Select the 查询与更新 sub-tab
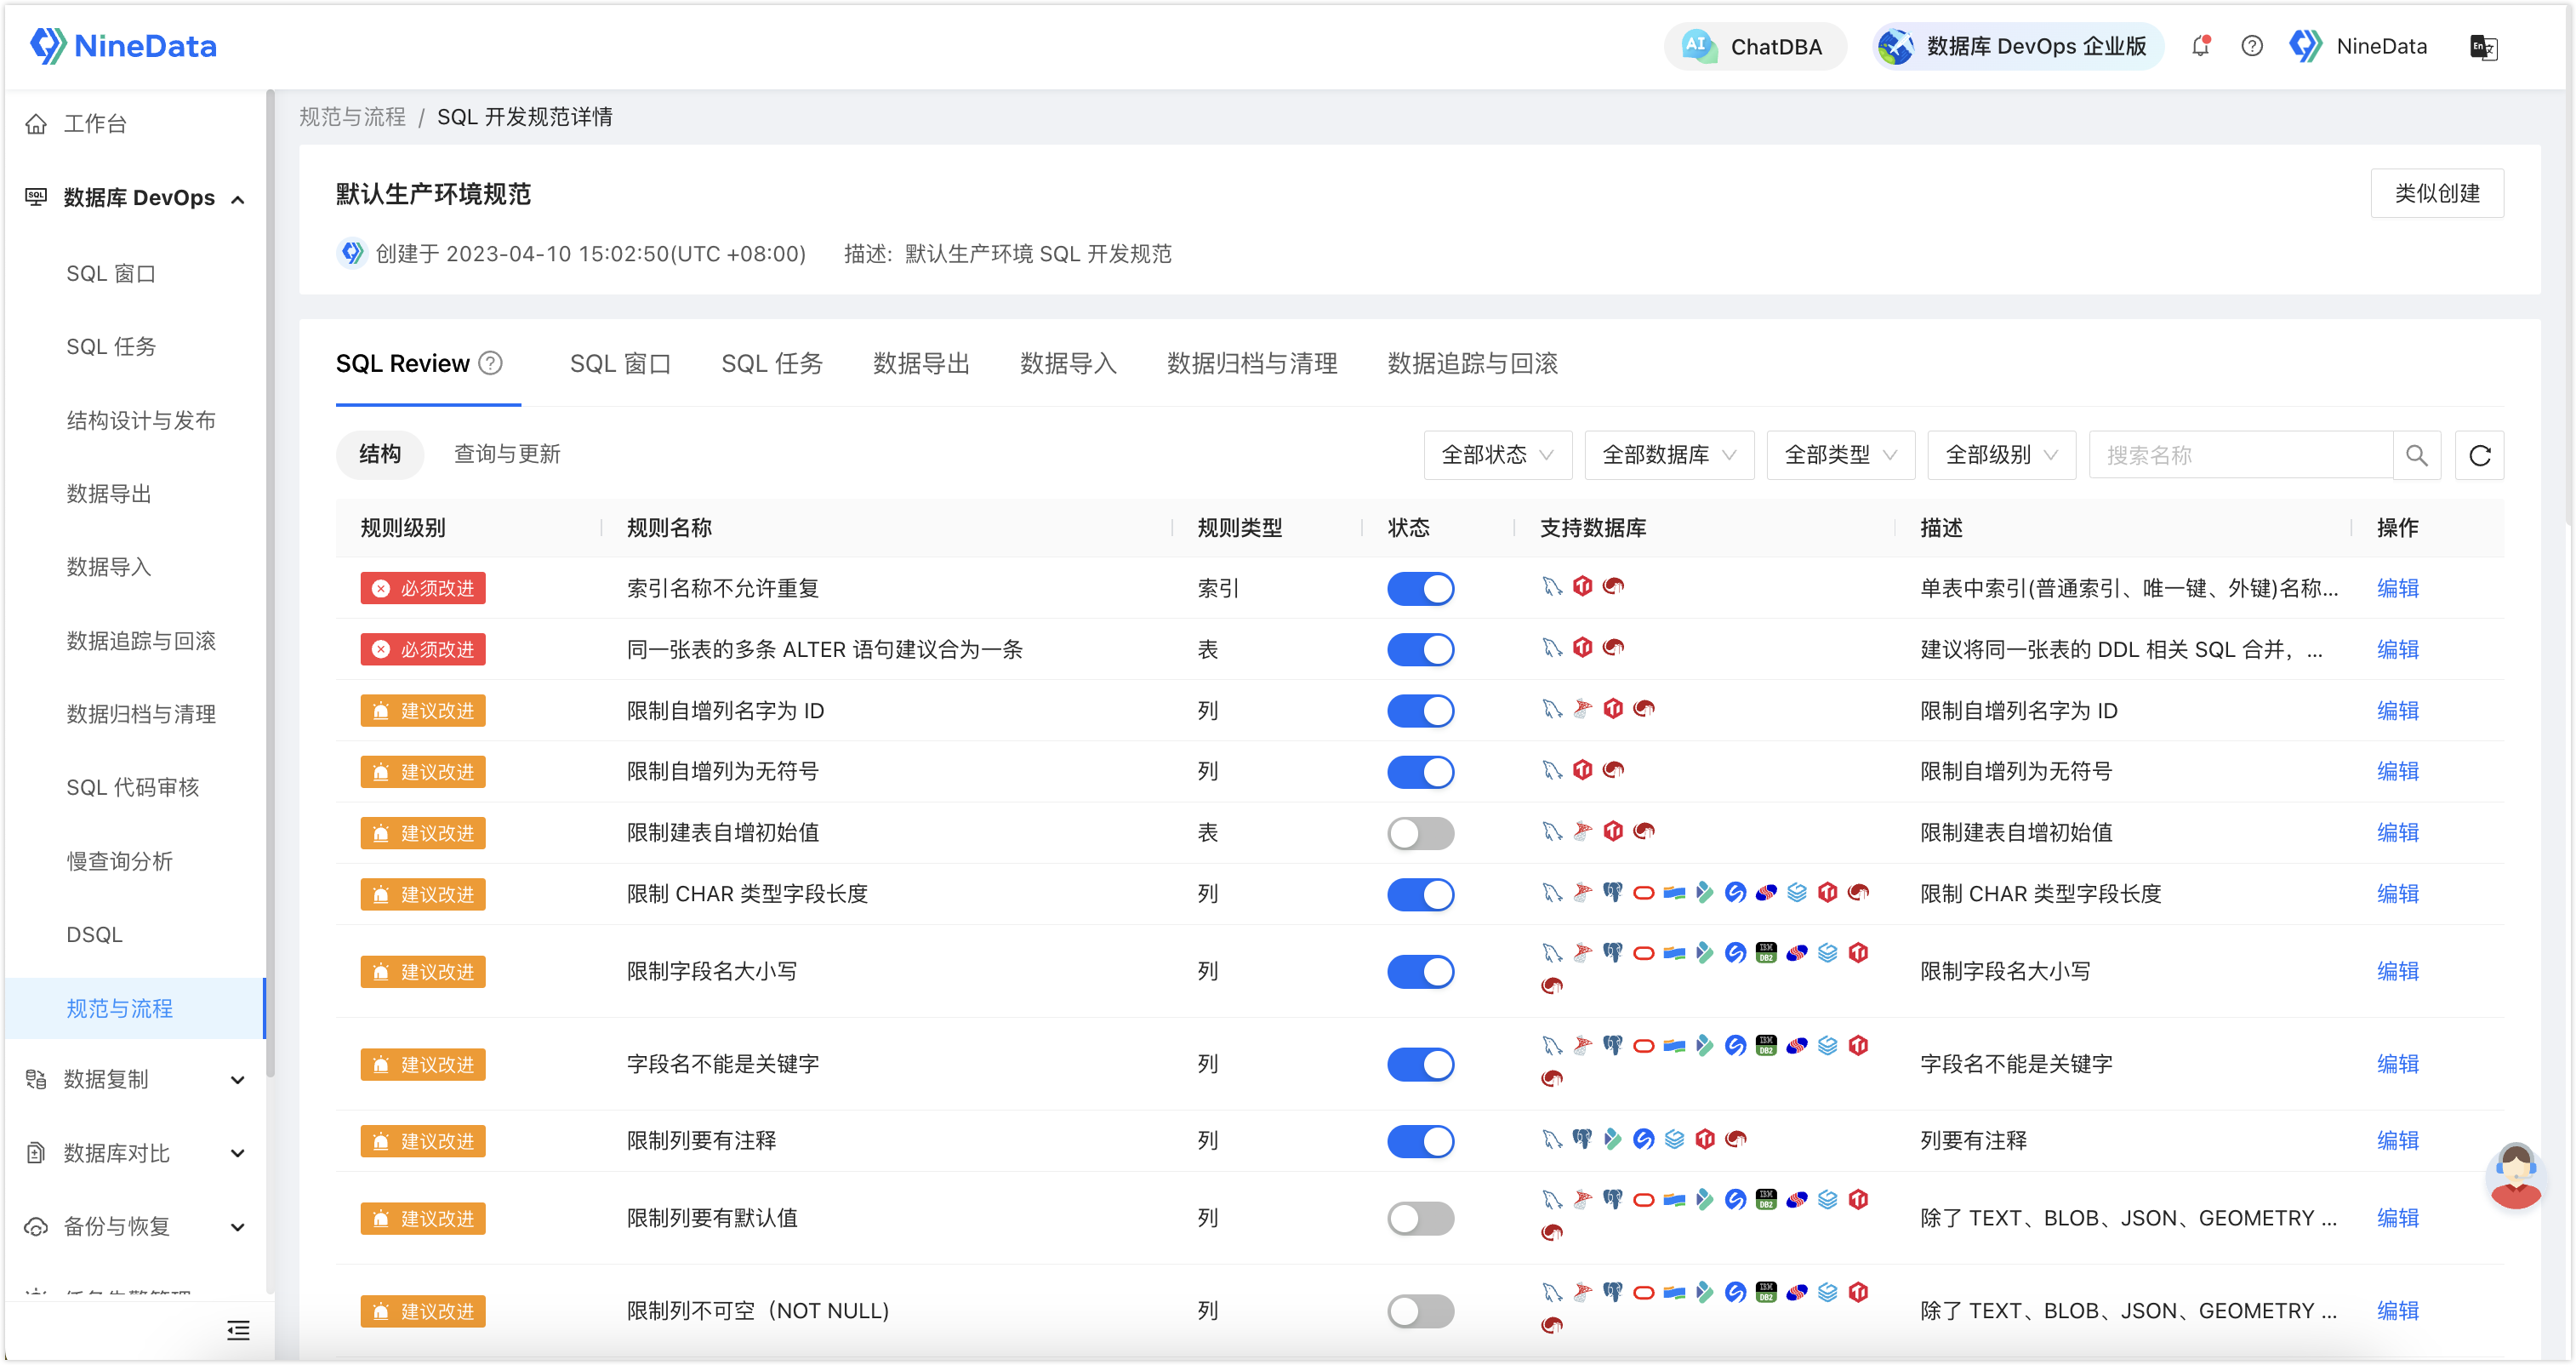2576x1365 pixels. click(507, 454)
